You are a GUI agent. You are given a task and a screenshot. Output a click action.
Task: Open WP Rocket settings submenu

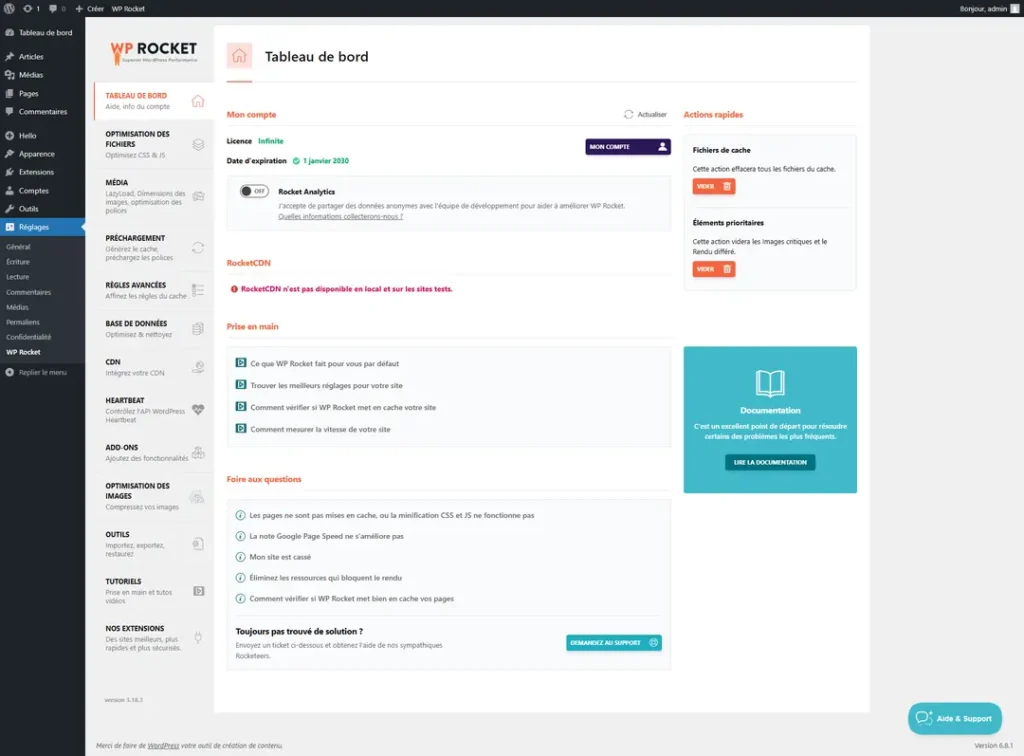pos(24,352)
